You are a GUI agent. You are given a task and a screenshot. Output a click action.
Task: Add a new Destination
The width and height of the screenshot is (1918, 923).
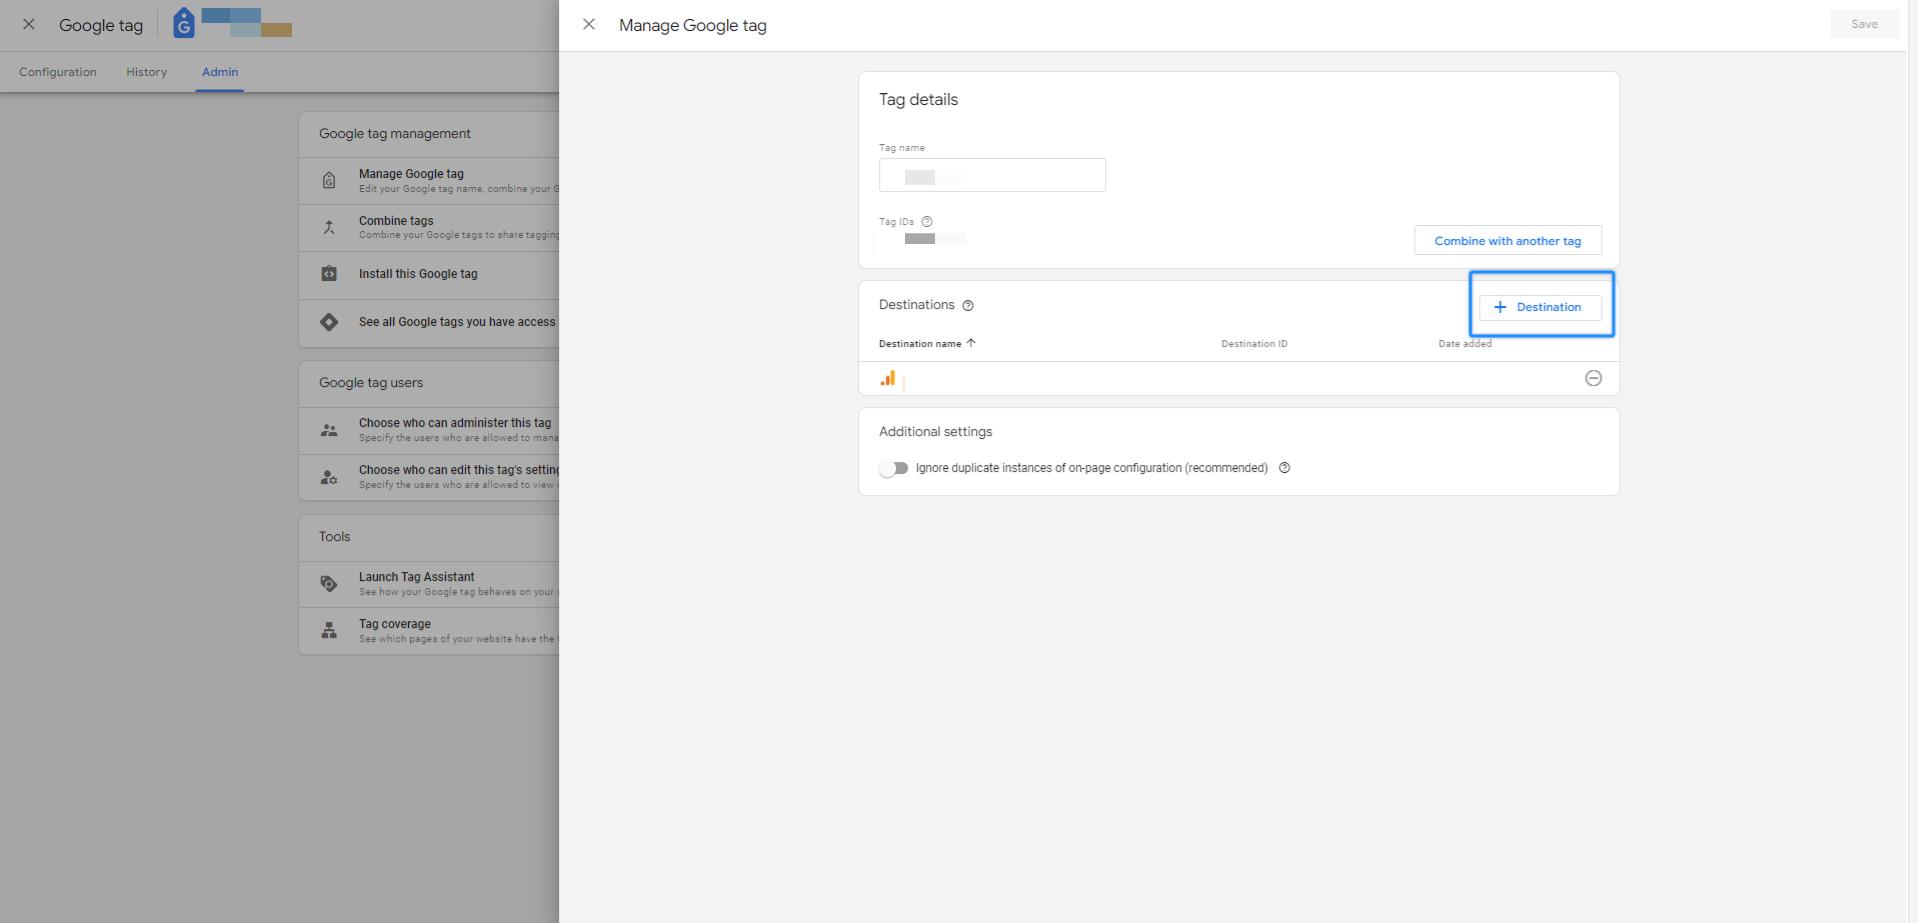tap(1540, 307)
